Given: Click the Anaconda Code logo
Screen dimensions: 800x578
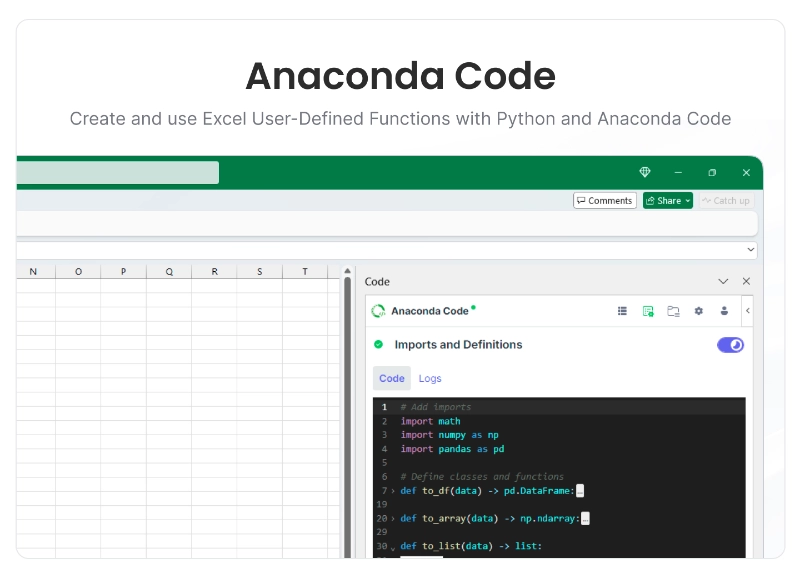Looking at the screenshot, I should (x=378, y=311).
